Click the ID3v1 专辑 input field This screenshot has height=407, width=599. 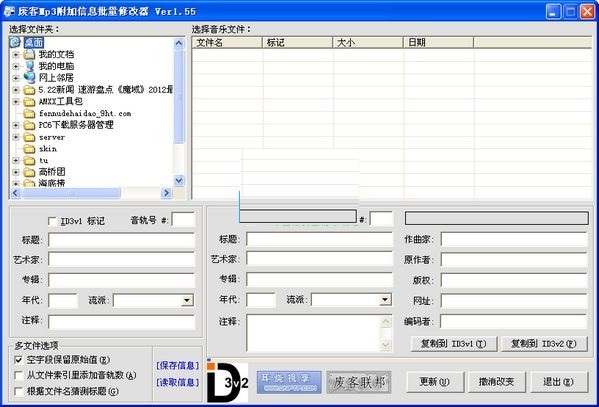click(x=121, y=280)
